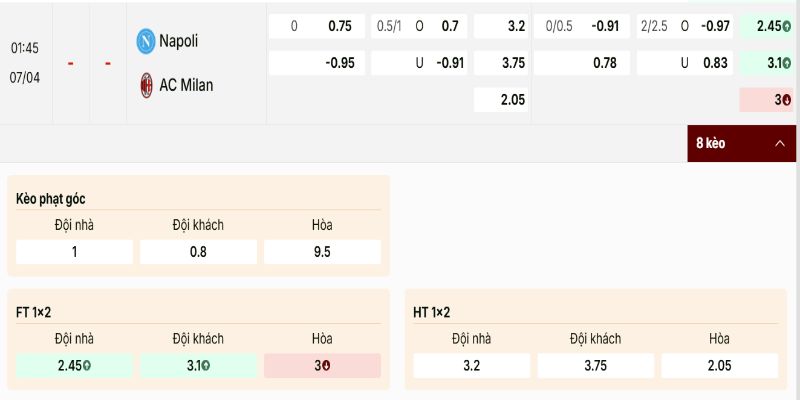Choose Đội nhà 3.2 in the HT 1×2 panel
The image size is (800, 400).
click(x=471, y=366)
